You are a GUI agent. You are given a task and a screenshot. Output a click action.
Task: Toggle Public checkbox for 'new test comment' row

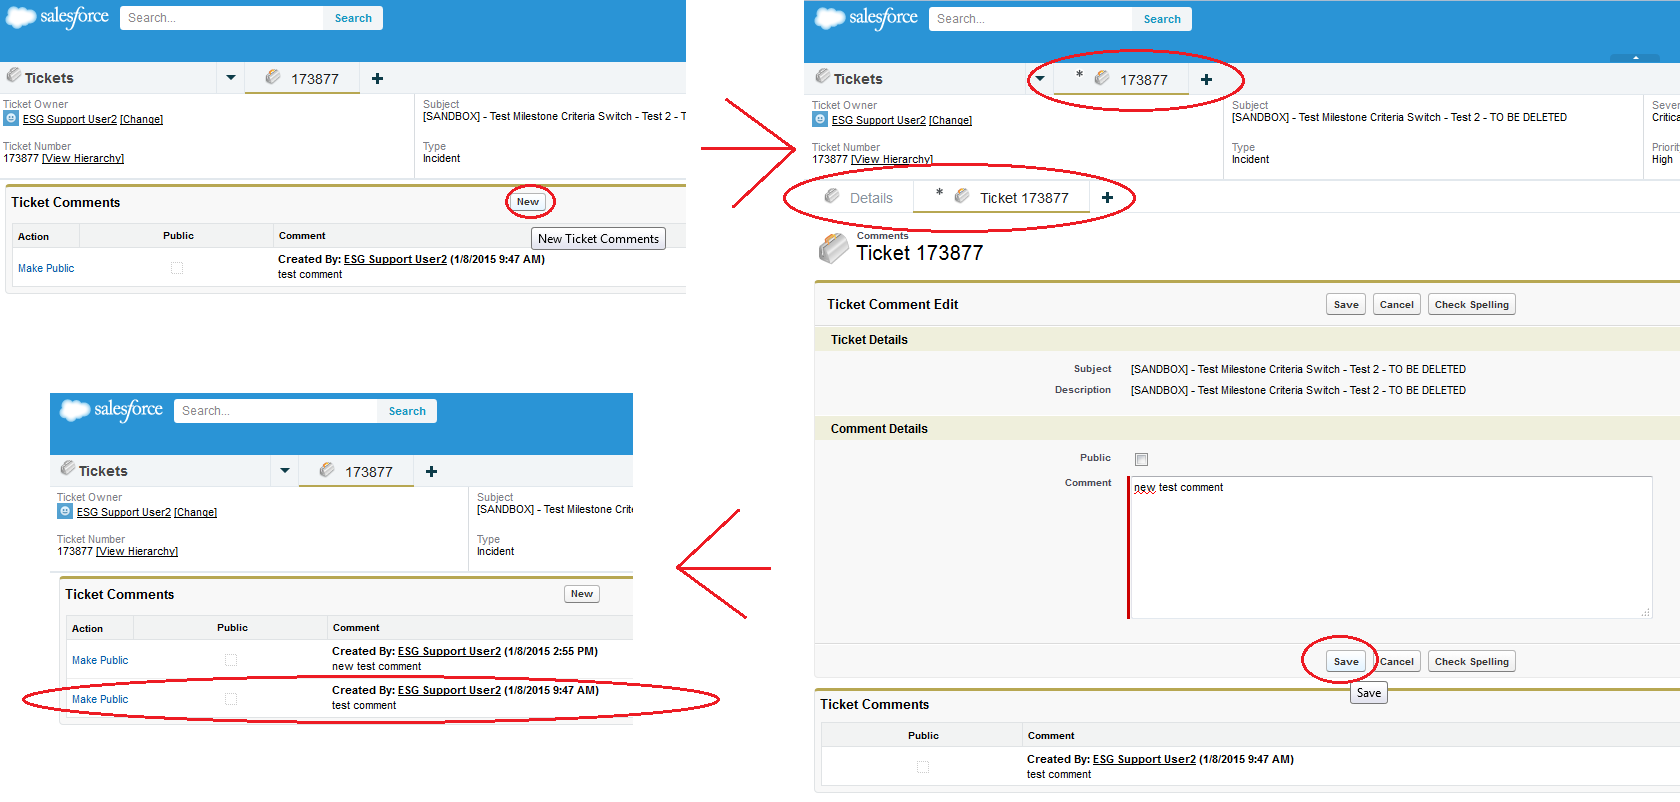click(x=231, y=660)
